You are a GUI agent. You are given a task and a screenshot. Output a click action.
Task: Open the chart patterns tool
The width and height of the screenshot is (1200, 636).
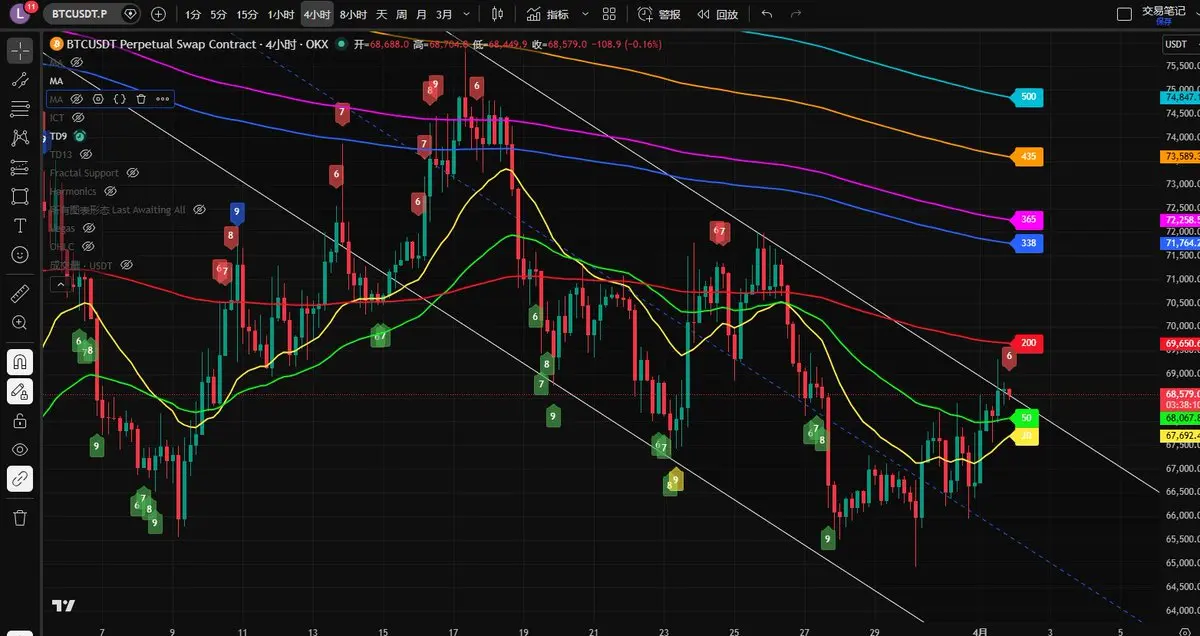tap(19, 138)
